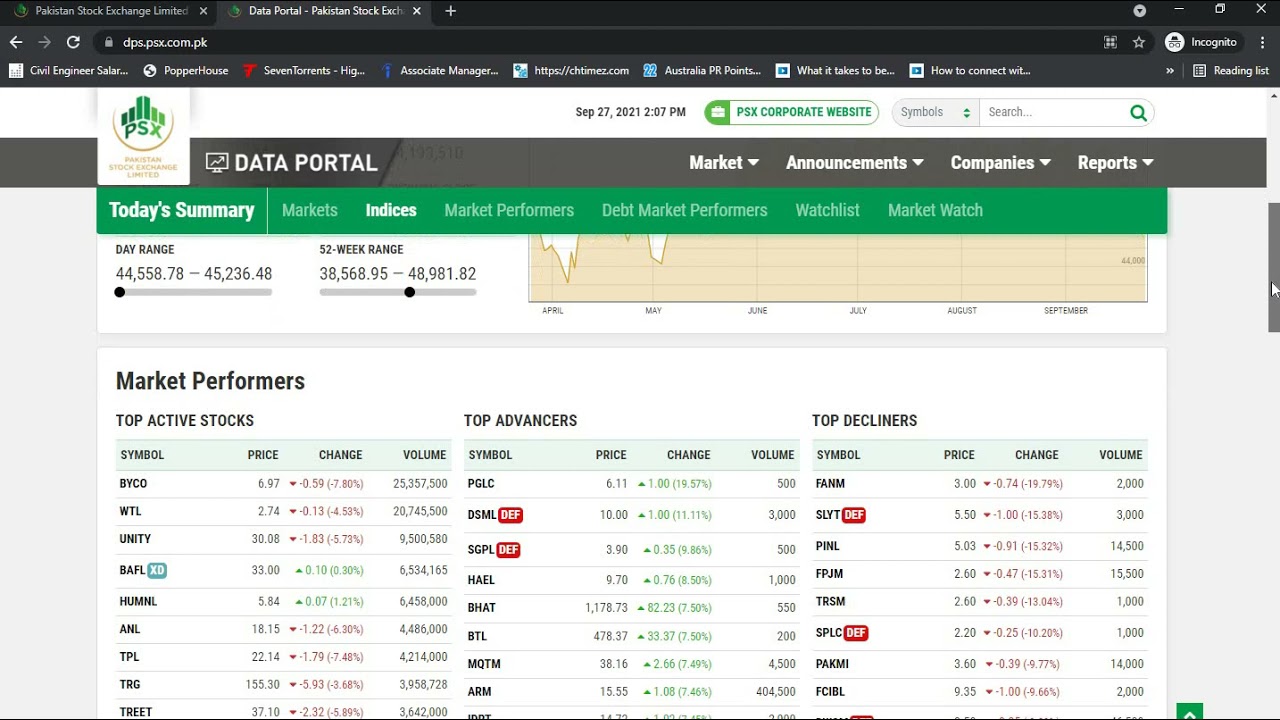The image size is (1280, 720).
Task: Switch to the Markets tab
Action: coord(310,210)
